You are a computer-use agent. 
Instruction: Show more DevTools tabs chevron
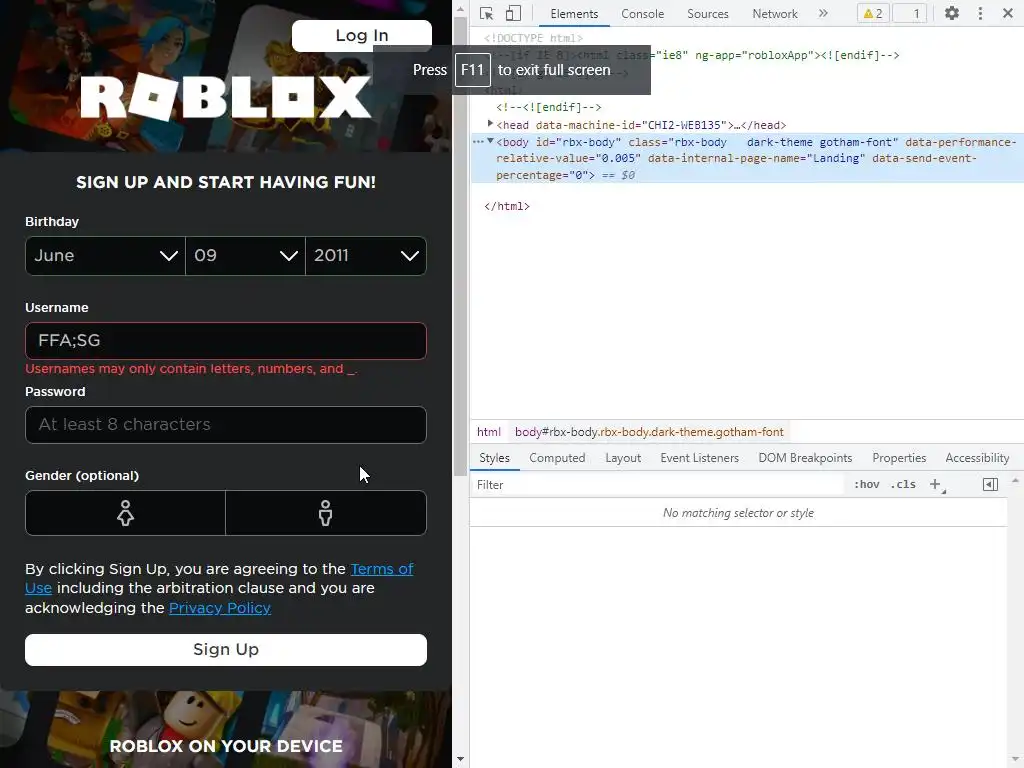[x=823, y=13]
